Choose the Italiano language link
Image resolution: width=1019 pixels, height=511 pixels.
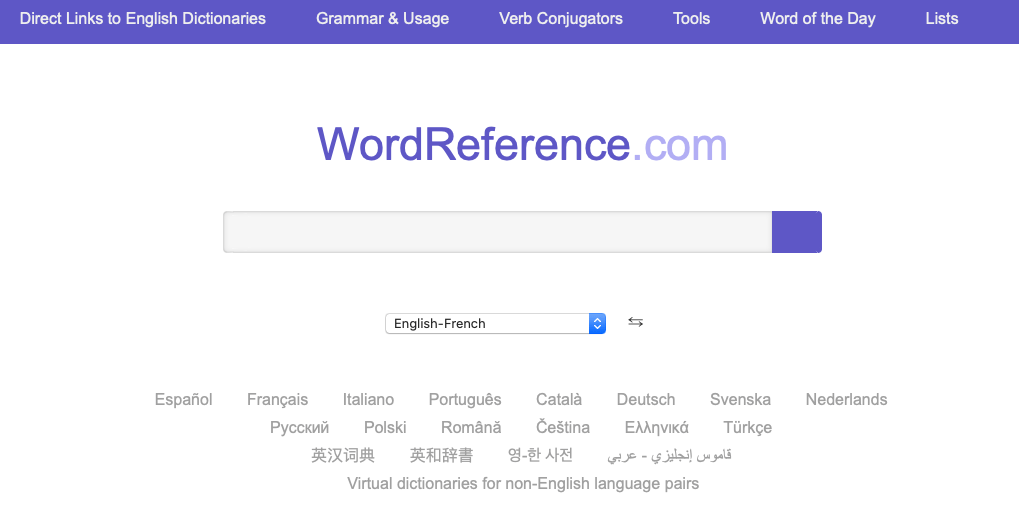pos(368,399)
